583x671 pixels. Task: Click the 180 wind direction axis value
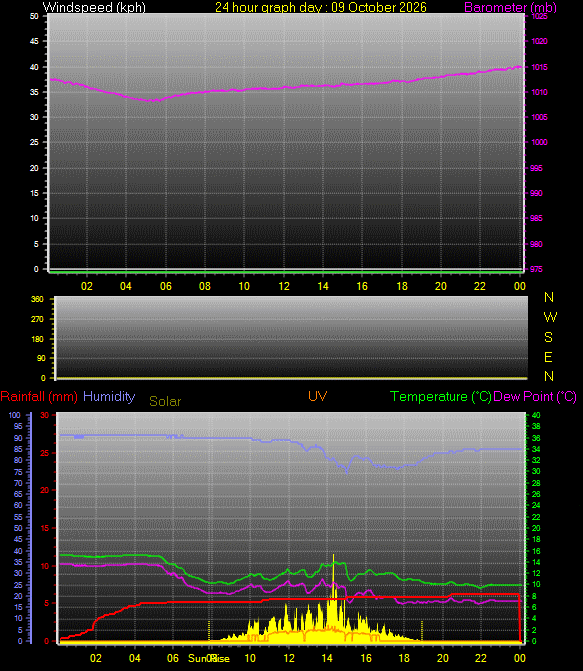tap(37, 339)
